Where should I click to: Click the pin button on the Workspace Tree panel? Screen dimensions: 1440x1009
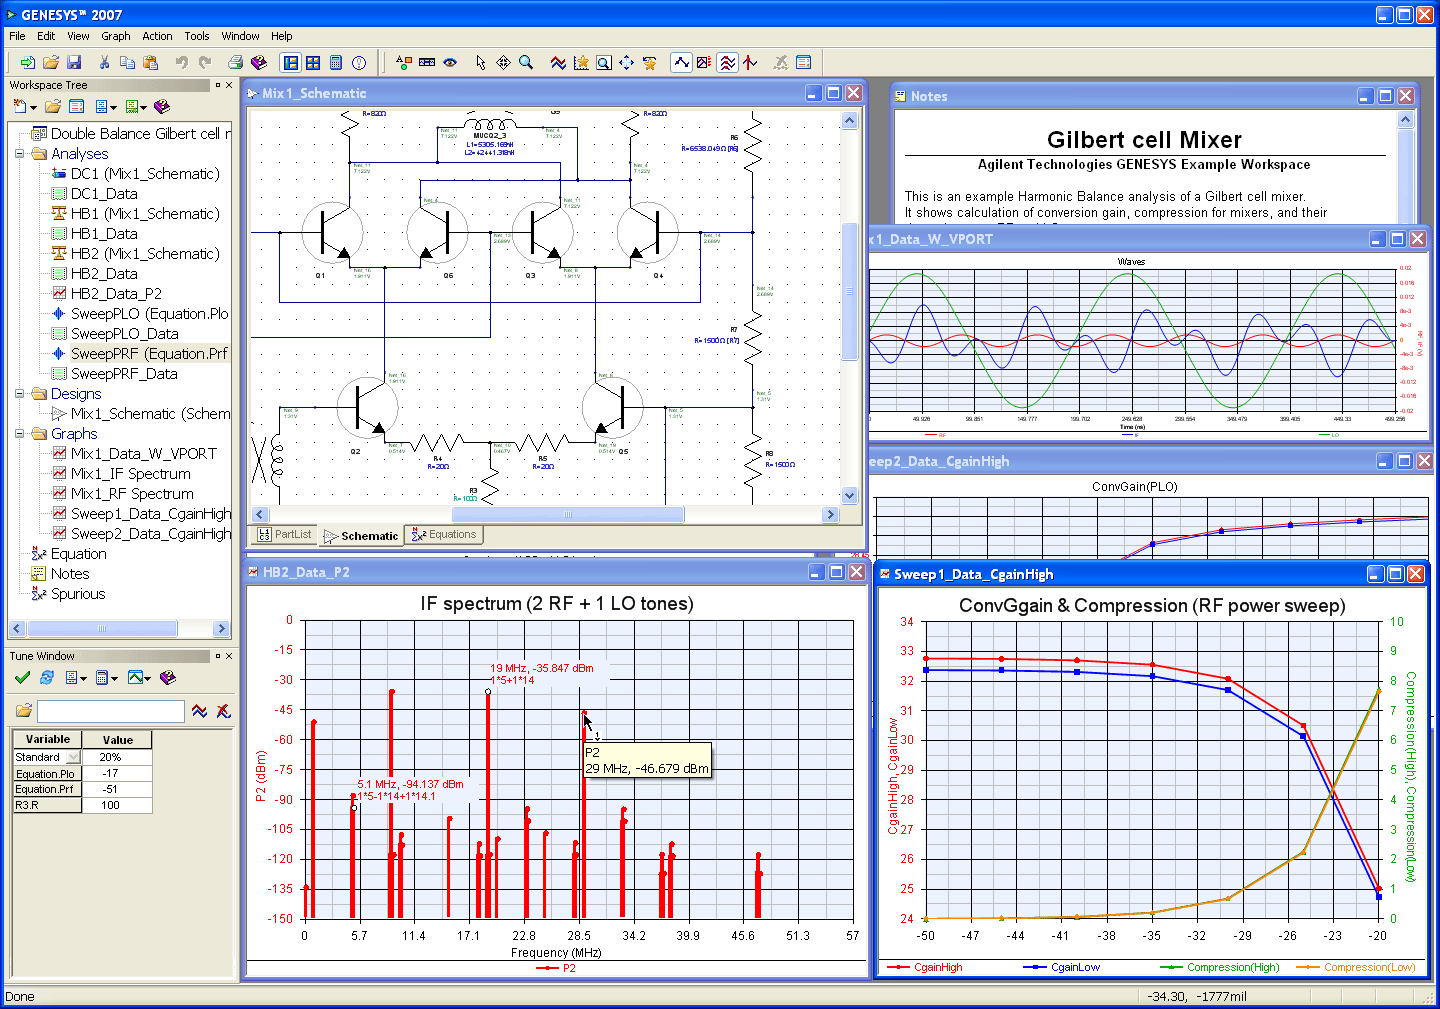coord(218,85)
